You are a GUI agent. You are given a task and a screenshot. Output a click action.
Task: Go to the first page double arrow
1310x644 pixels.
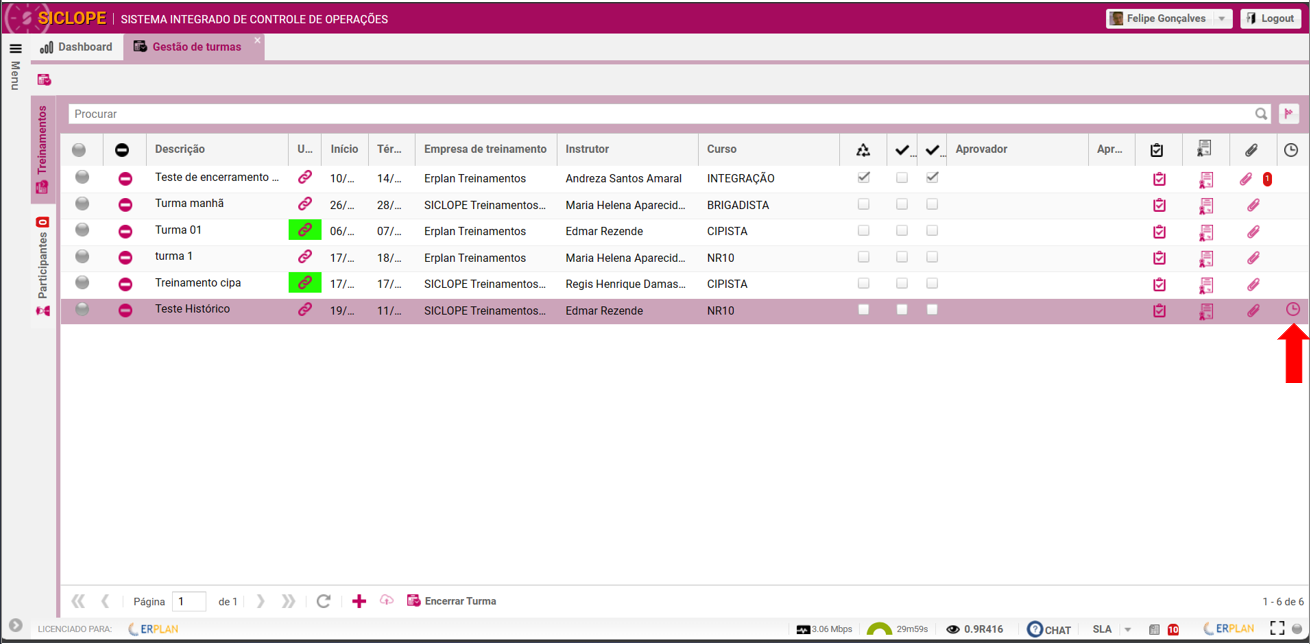point(78,602)
